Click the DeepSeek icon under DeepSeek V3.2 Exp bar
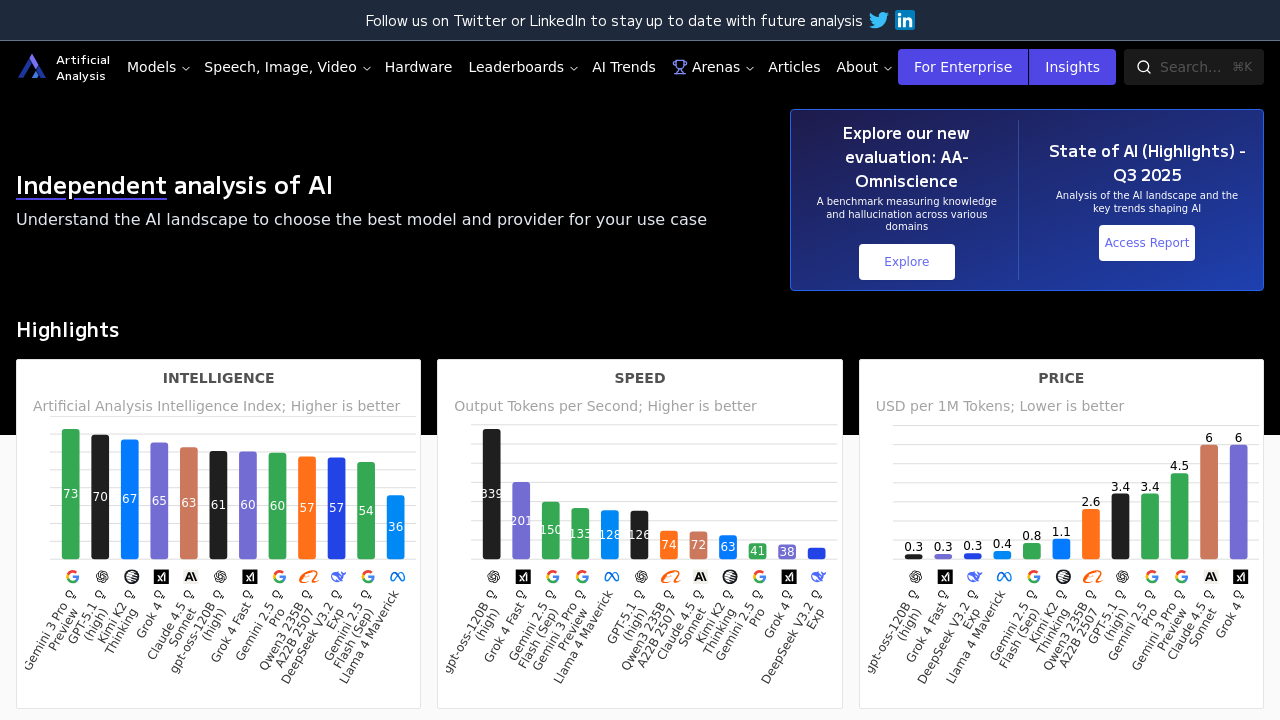 337,576
